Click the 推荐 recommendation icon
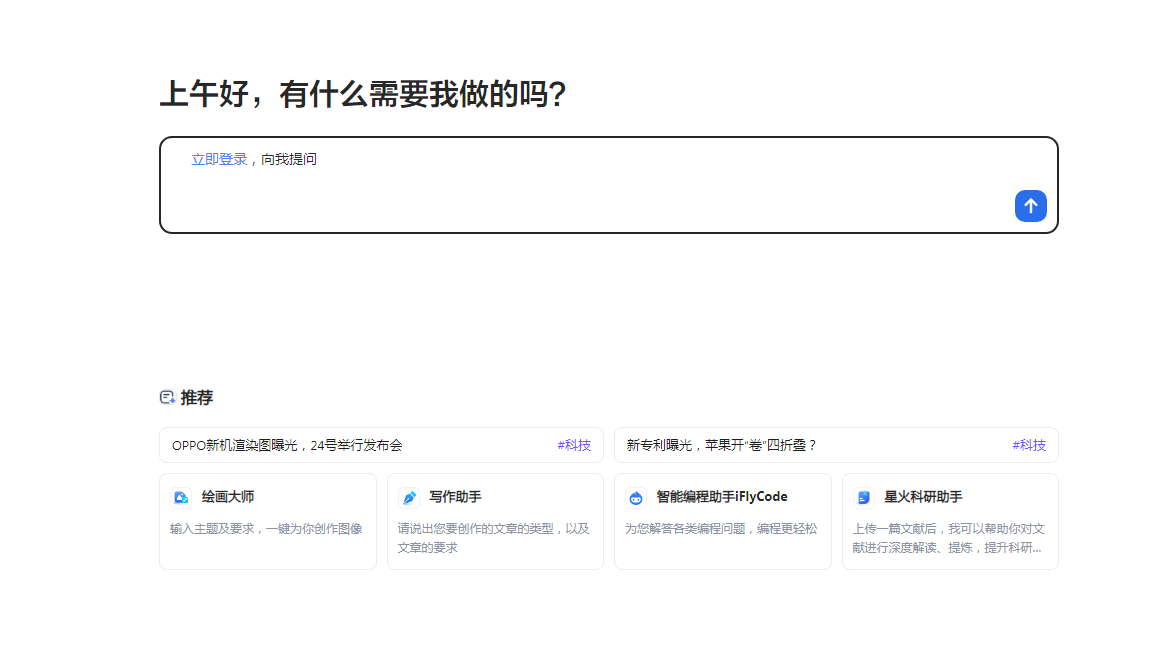The width and height of the screenshot is (1162, 647). [166, 397]
